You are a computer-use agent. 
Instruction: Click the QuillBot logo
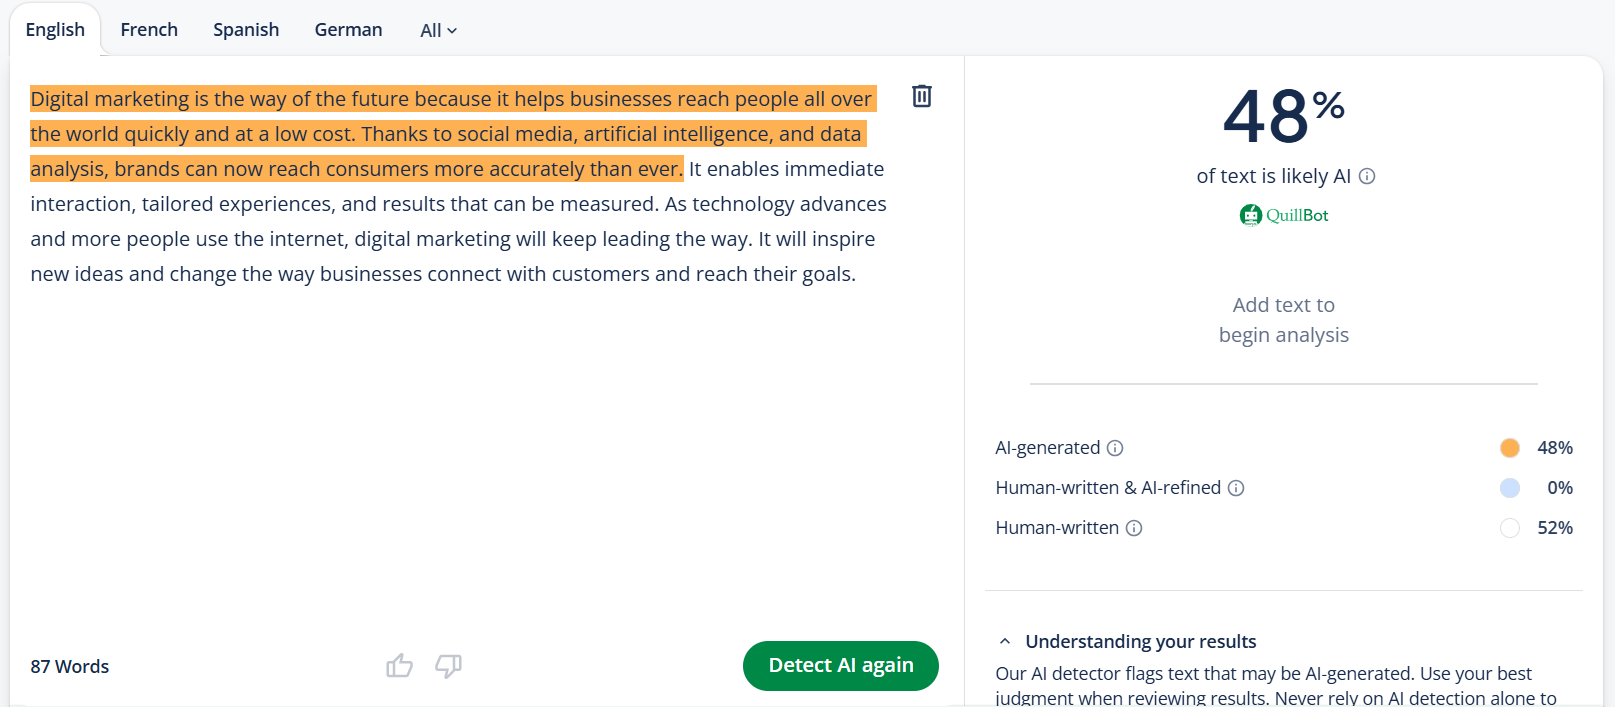(x=1284, y=214)
